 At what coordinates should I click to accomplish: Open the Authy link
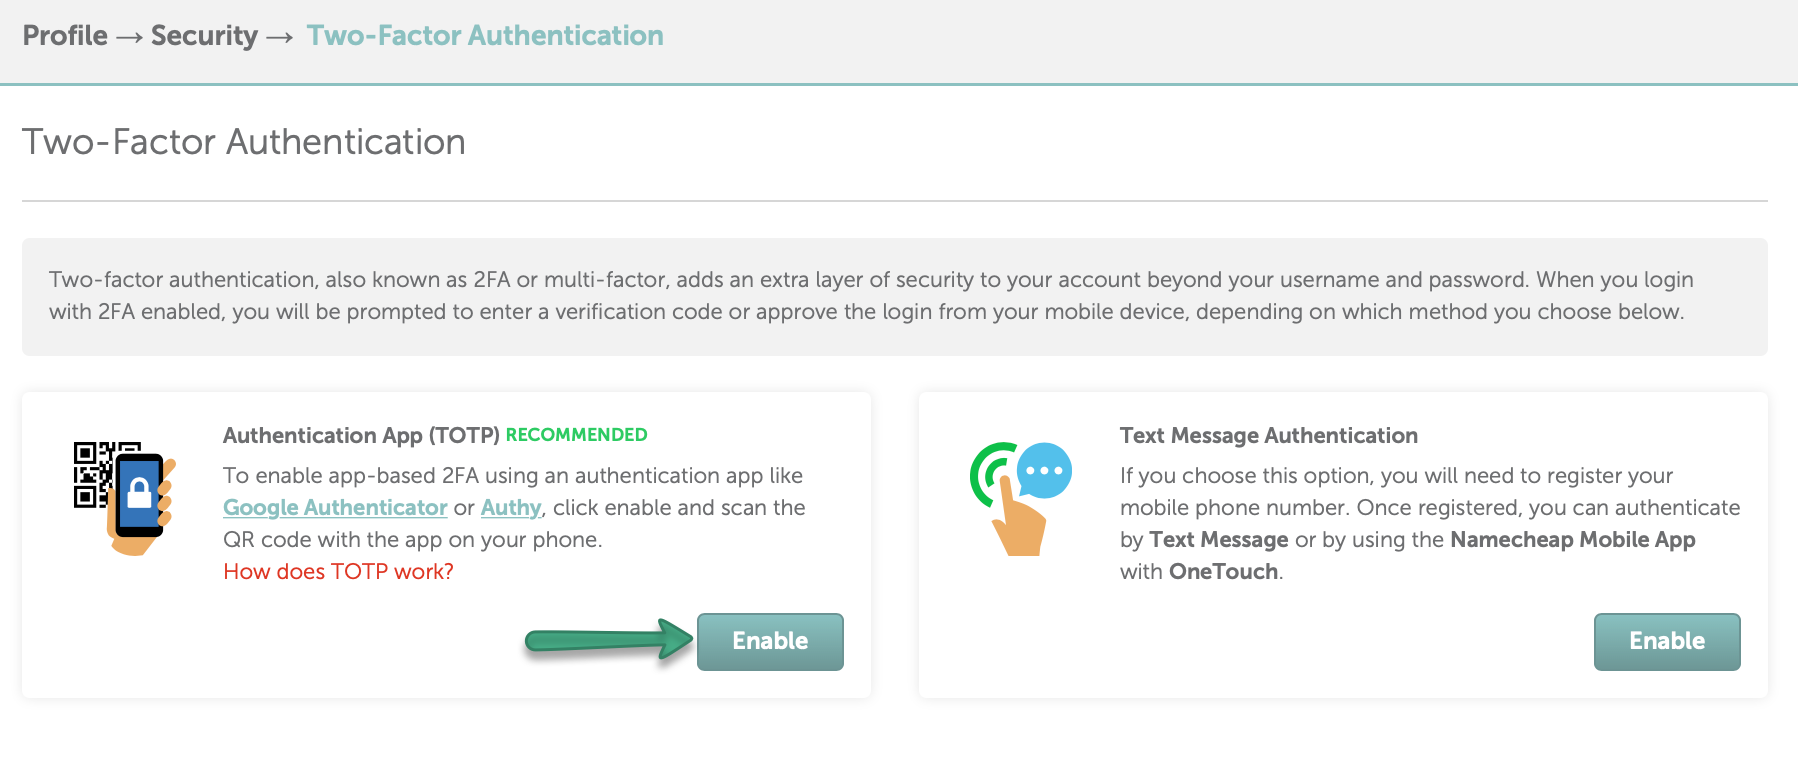[511, 507]
